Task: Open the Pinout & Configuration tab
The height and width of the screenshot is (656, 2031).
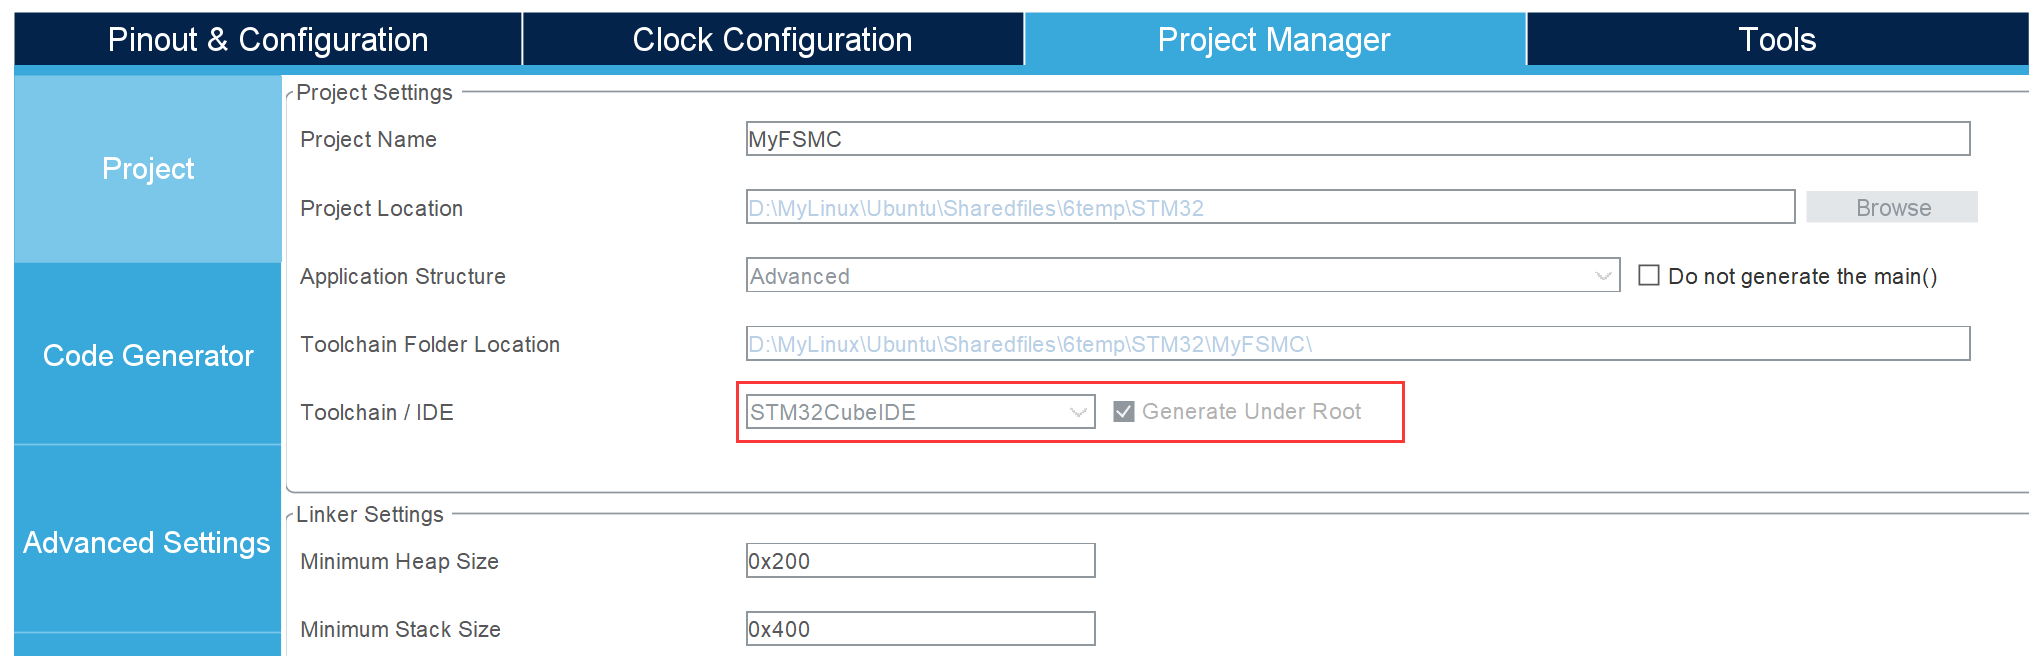Action: pos(268,40)
